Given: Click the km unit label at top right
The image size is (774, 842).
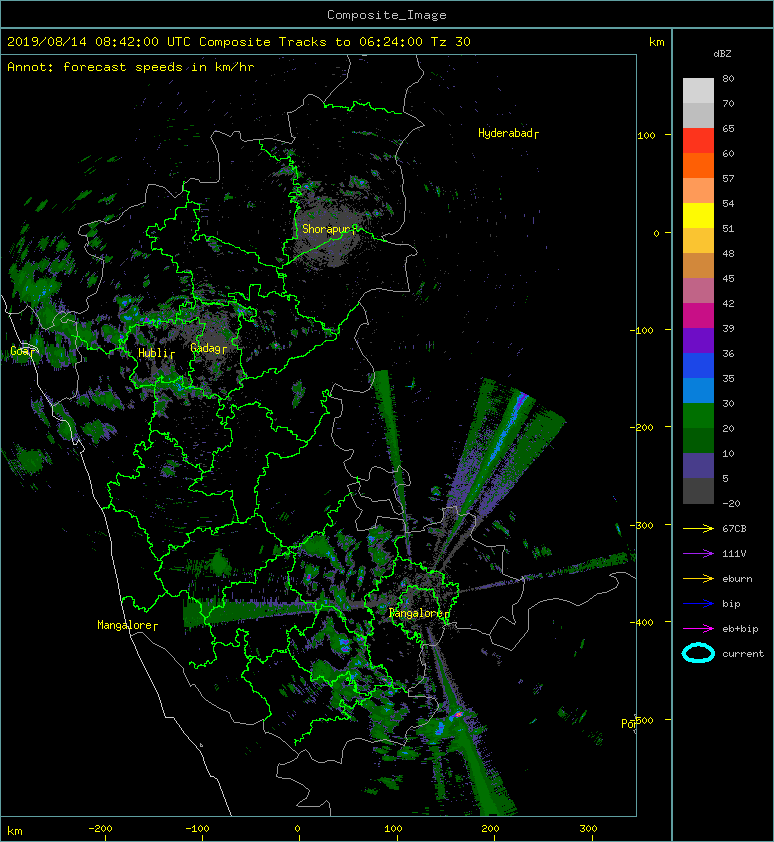Looking at the screenshot, I should [656, 42].
